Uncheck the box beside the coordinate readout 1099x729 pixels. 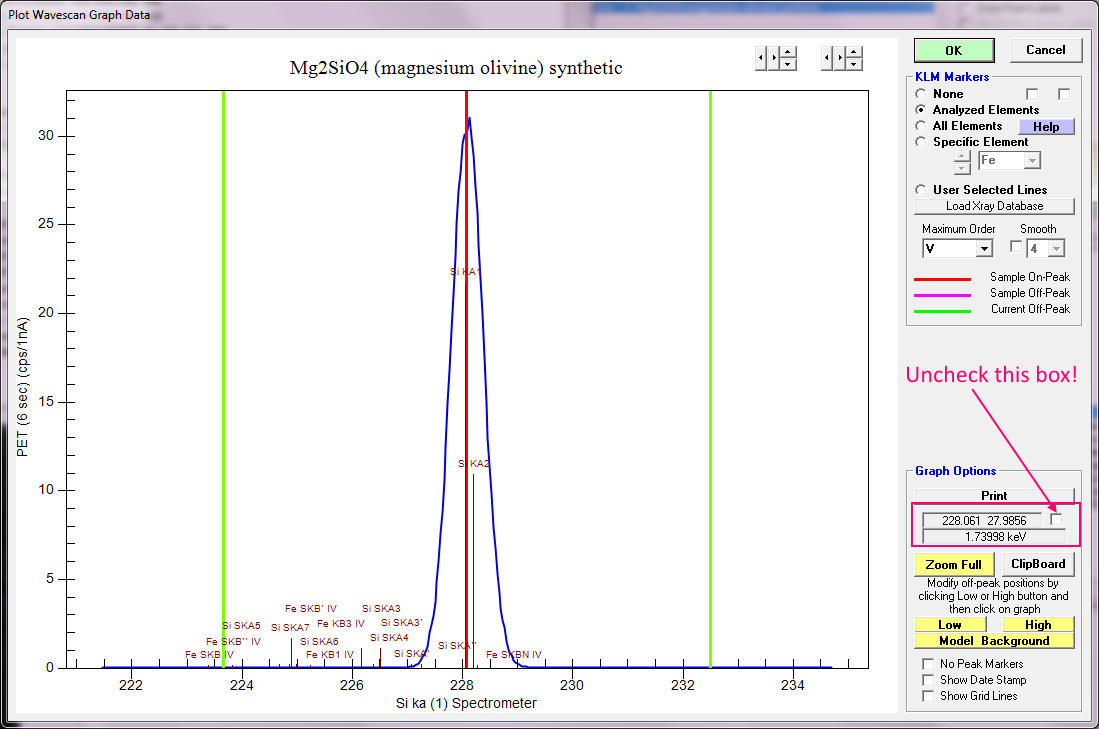pyautogui.click(x=1056, y=519)
